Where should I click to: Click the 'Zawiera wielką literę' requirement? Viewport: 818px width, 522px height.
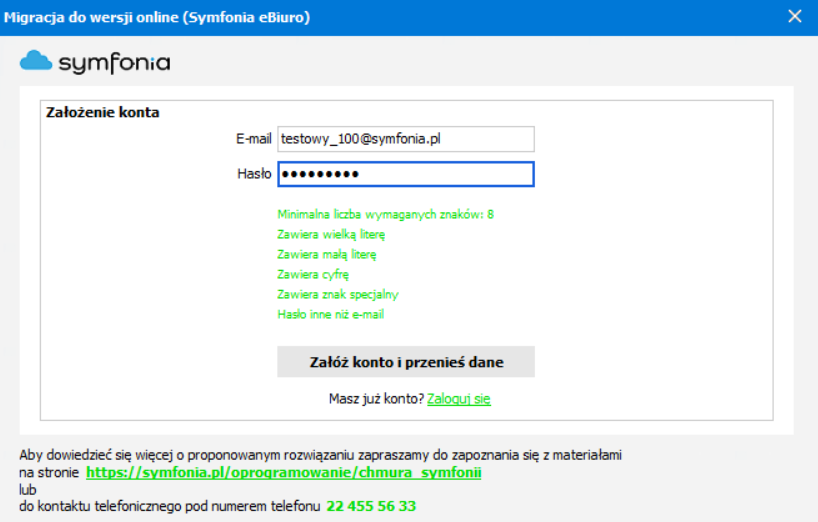pos(331,235)
